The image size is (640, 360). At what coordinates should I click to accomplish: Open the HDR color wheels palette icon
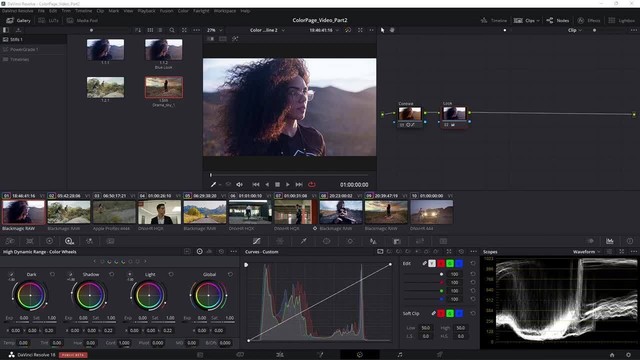[x=69, y=241]
